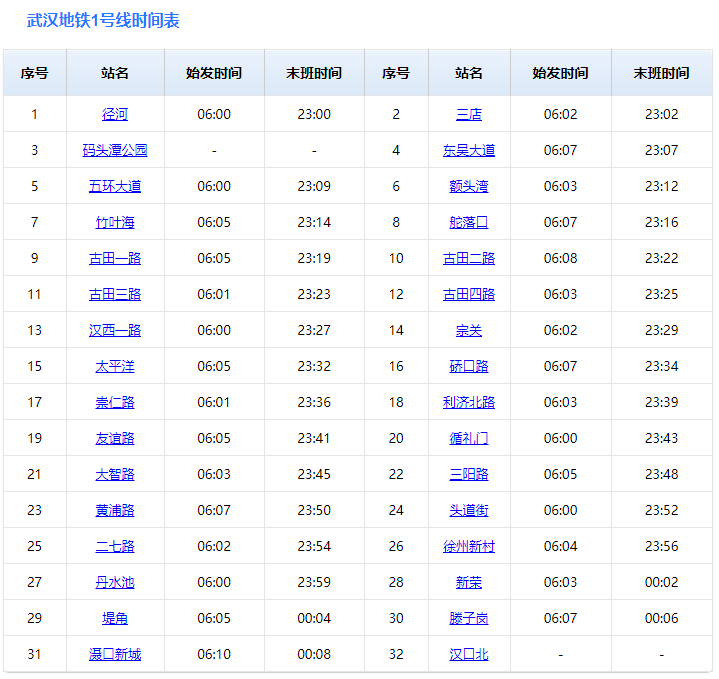This screenshot has width=719, height=679.
Task: Open the 东吴大道 station link
Action: tap(469, 150)
